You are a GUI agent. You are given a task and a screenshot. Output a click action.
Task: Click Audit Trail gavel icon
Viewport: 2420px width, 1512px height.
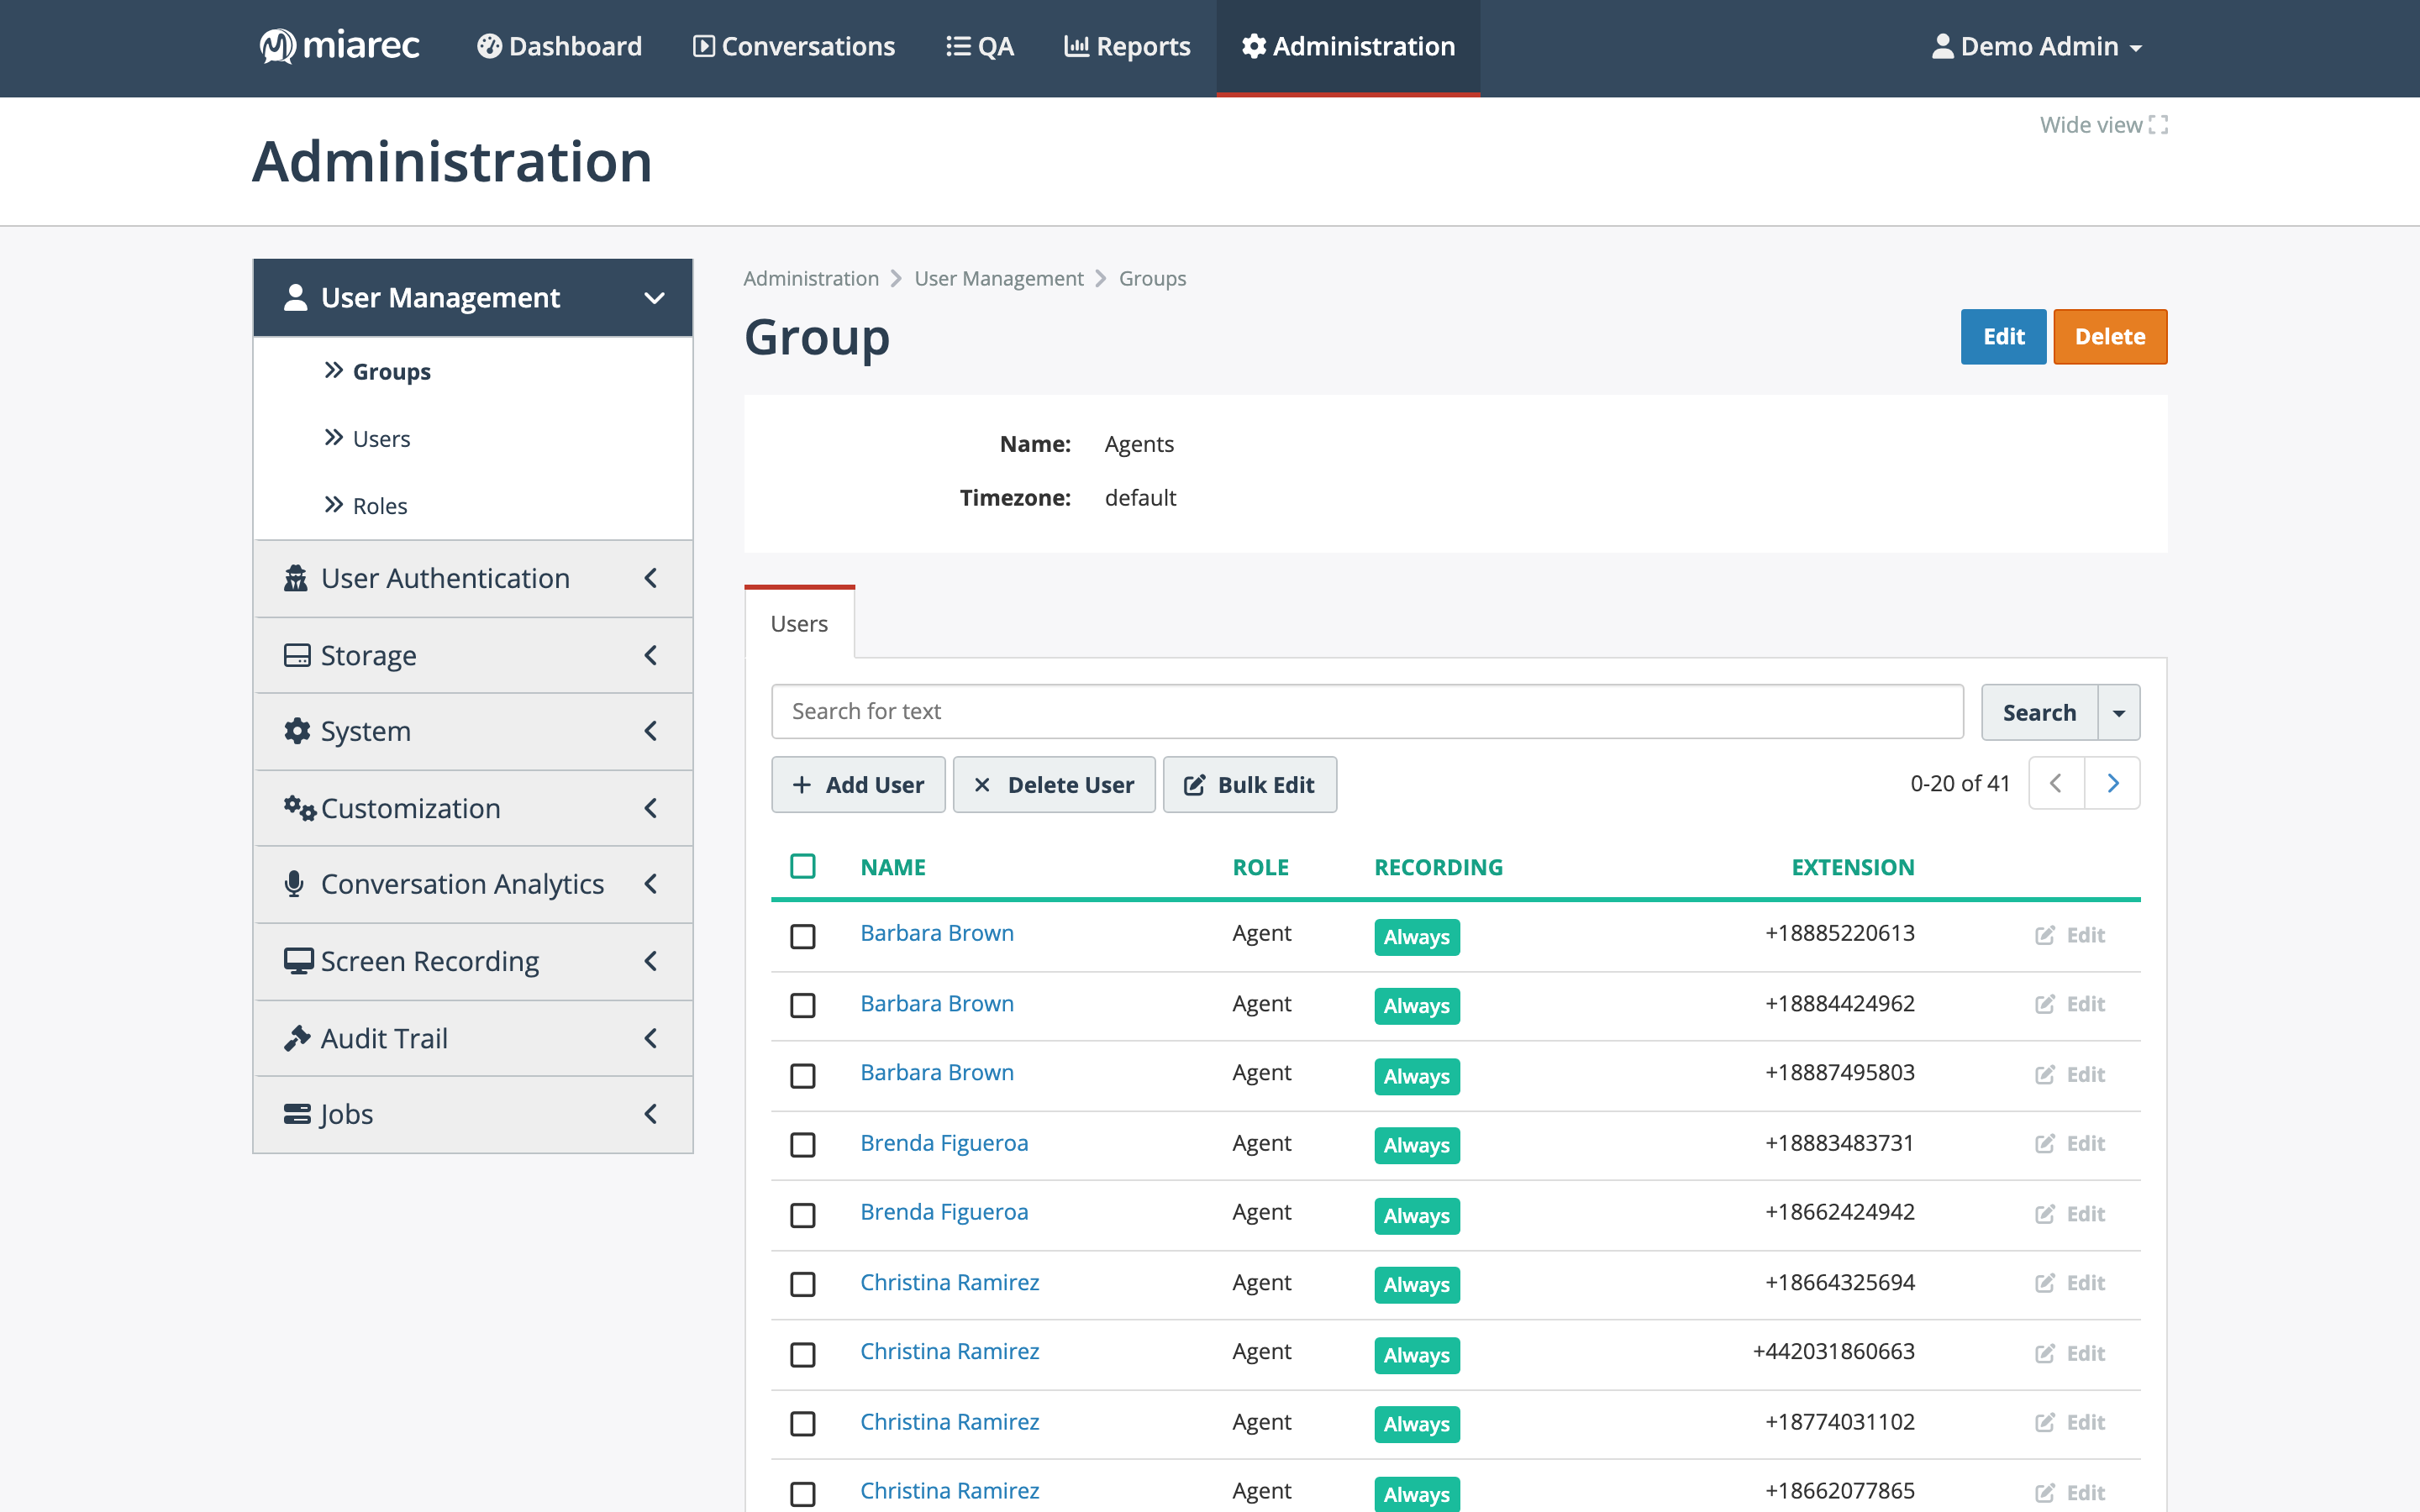[x=297, y=1038]
